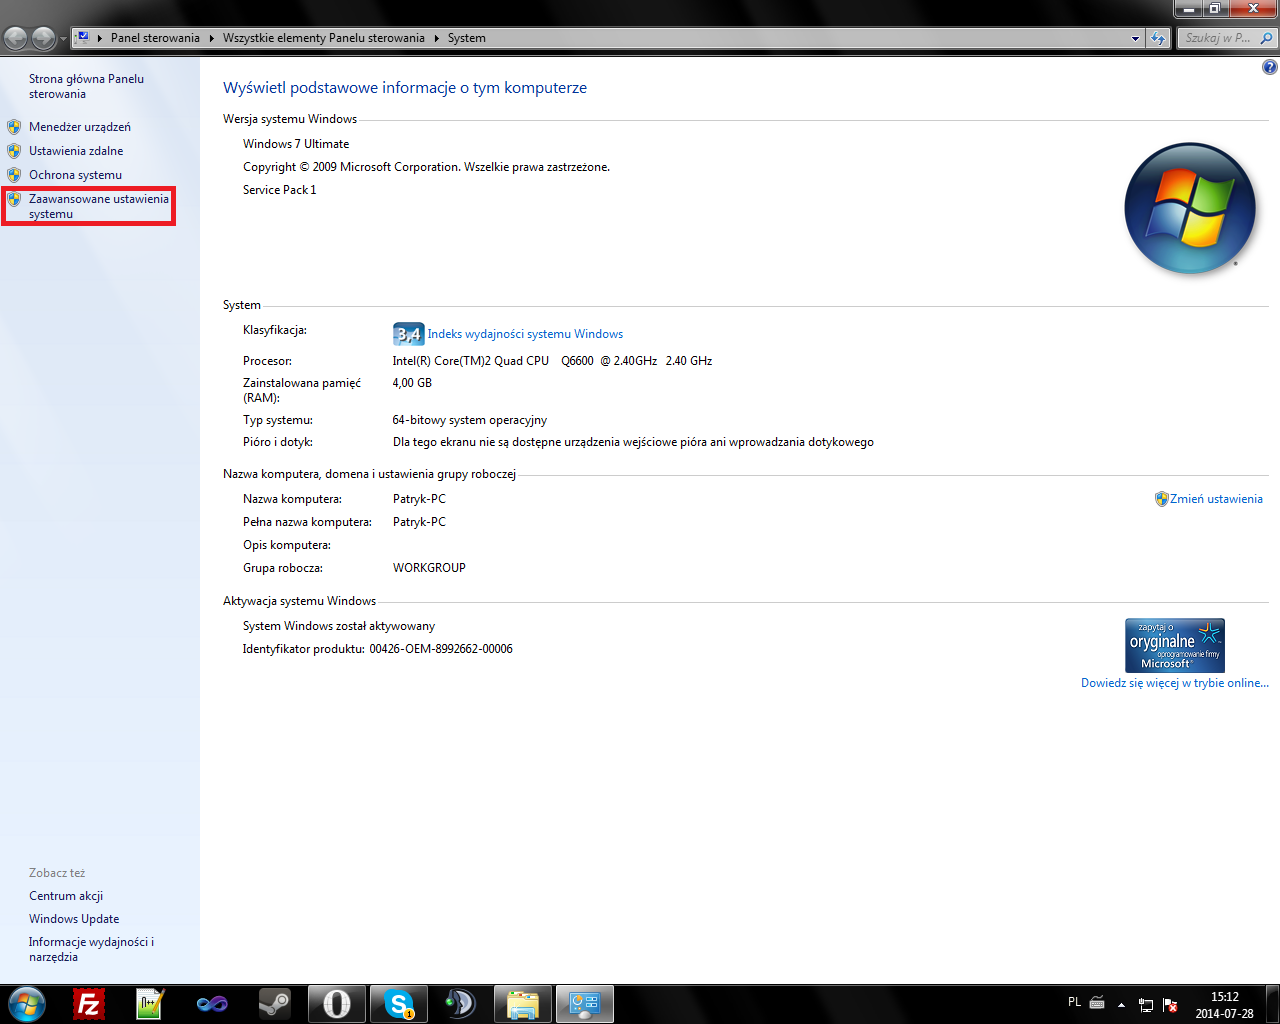Click the 64-bitowy system operacyjny value
The width and height of the screenshot is (1280, 1024).
click(470, 420)
